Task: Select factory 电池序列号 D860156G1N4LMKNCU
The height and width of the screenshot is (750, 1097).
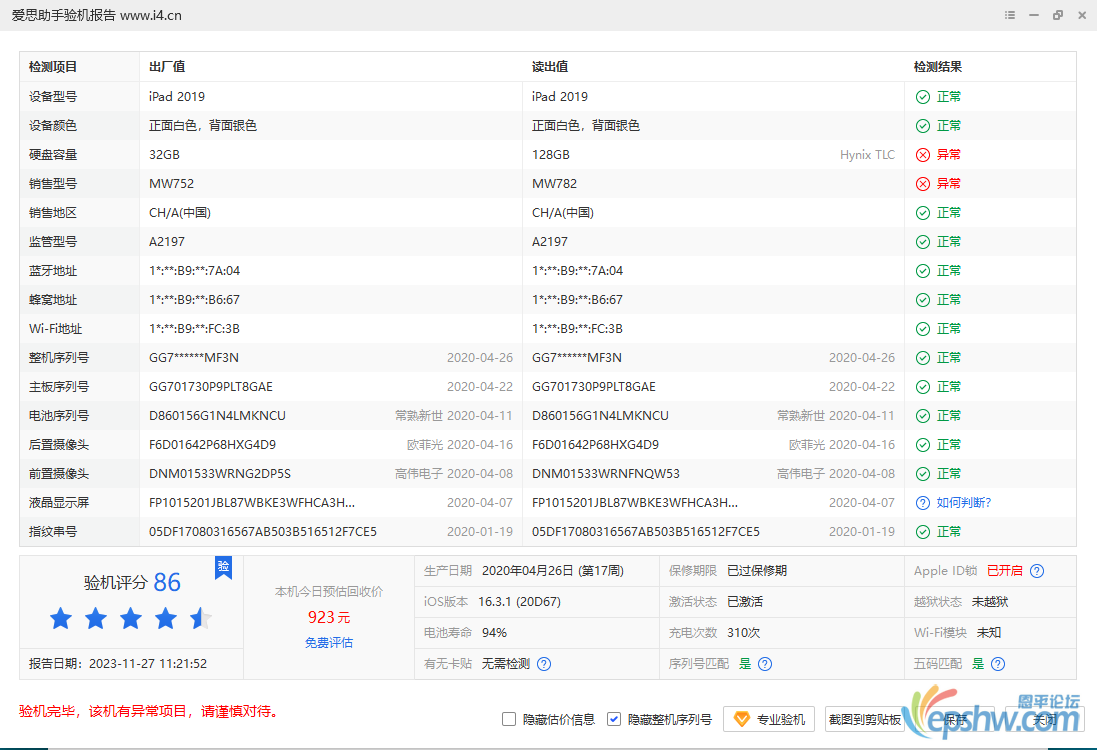Action: [x=217, y=416]
